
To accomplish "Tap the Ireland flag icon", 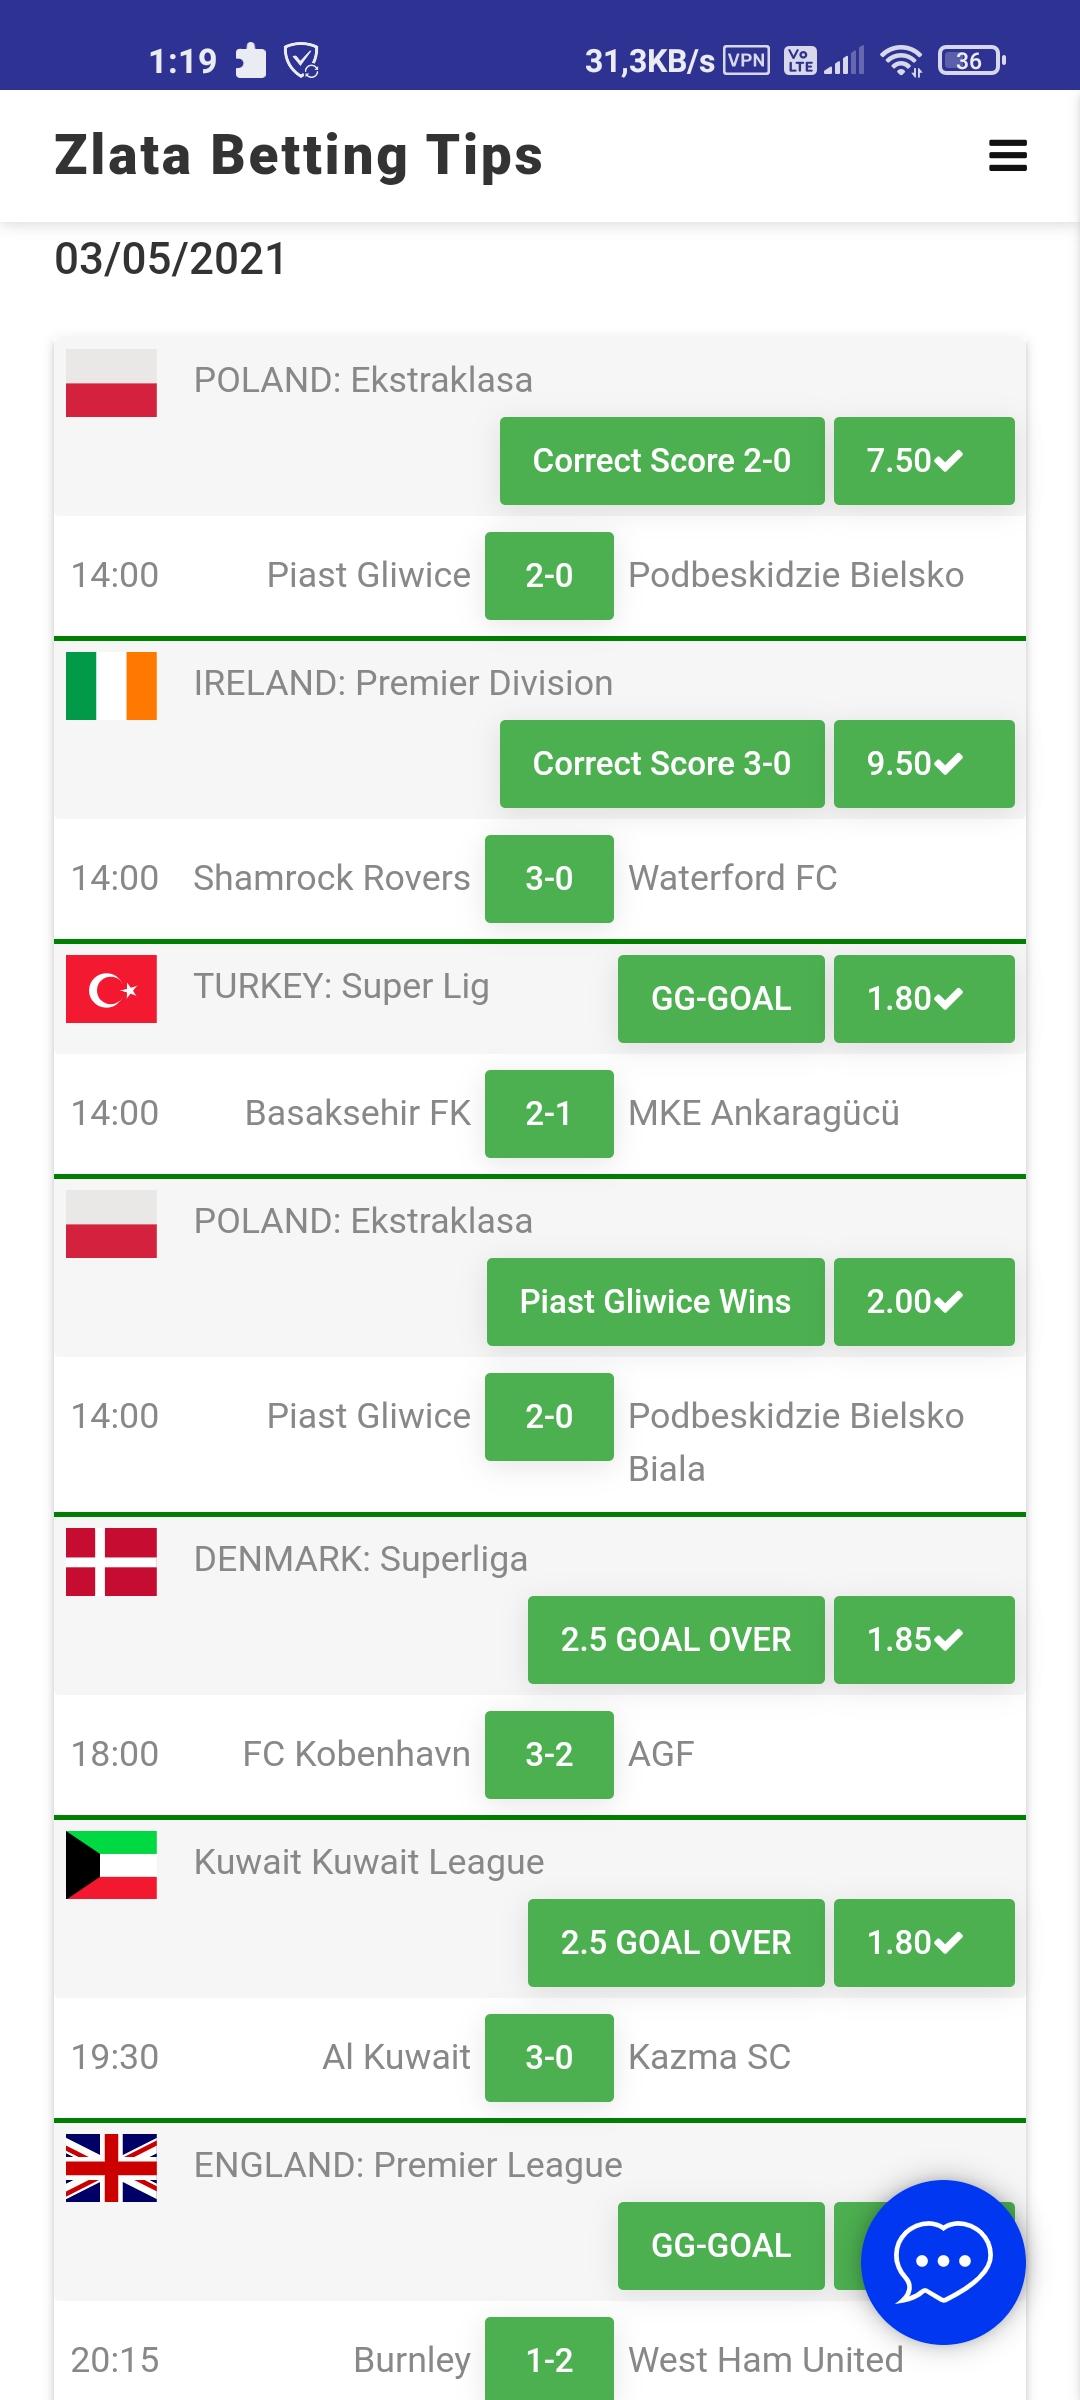I will pyautogui.click(x=111, y=686).
